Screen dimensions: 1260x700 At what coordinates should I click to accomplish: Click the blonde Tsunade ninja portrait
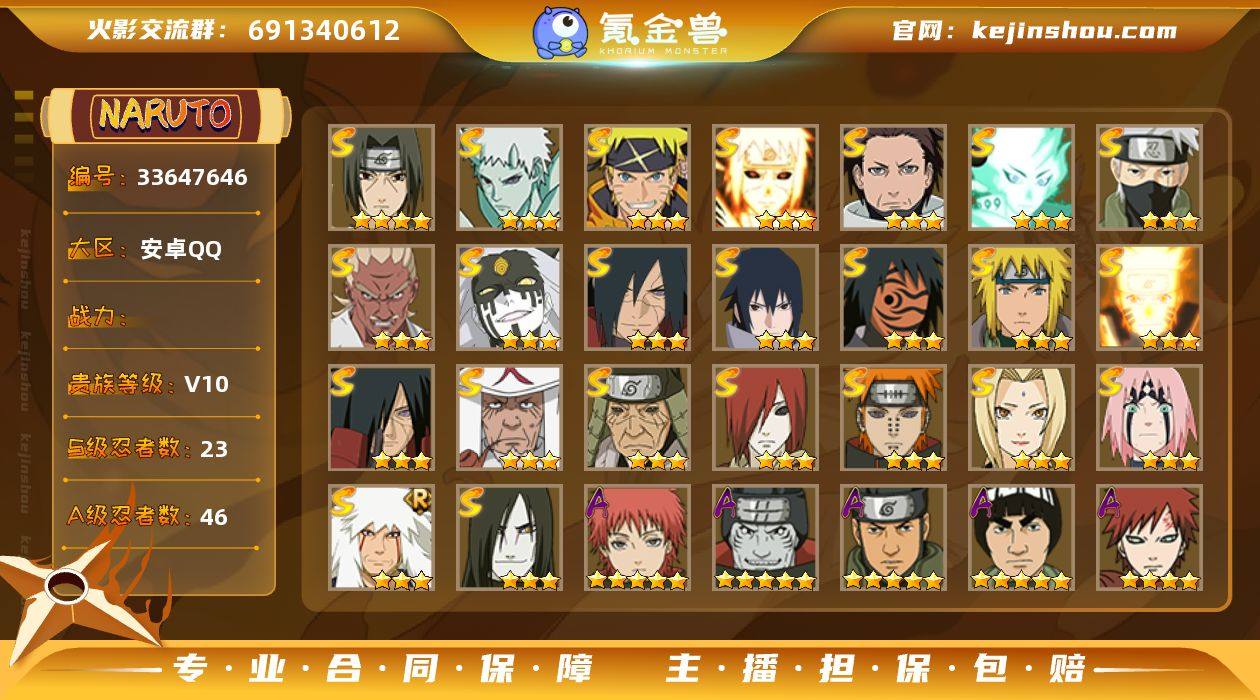(1021, 418)
